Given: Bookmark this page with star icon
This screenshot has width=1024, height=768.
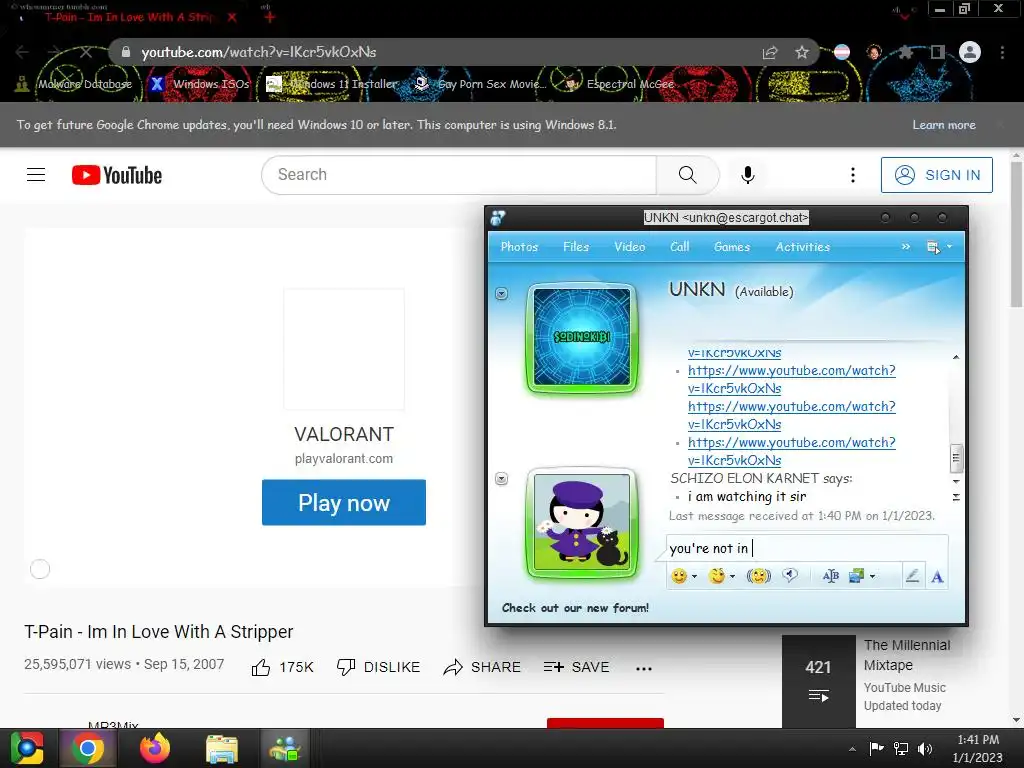Looking at the screenshot, I should [802, 52].
